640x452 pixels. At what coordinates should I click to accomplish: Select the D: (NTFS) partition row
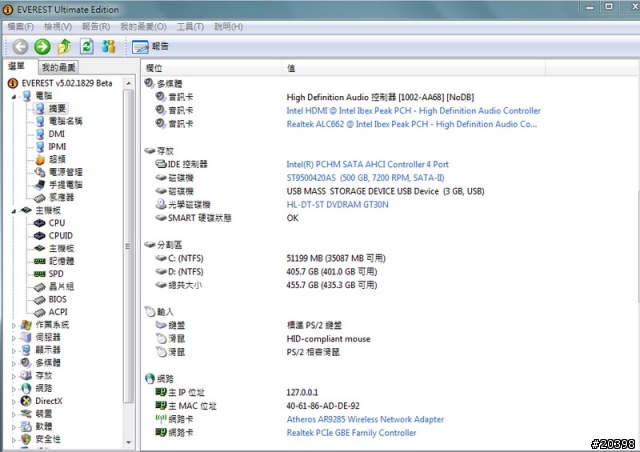[x=266, y=272]
